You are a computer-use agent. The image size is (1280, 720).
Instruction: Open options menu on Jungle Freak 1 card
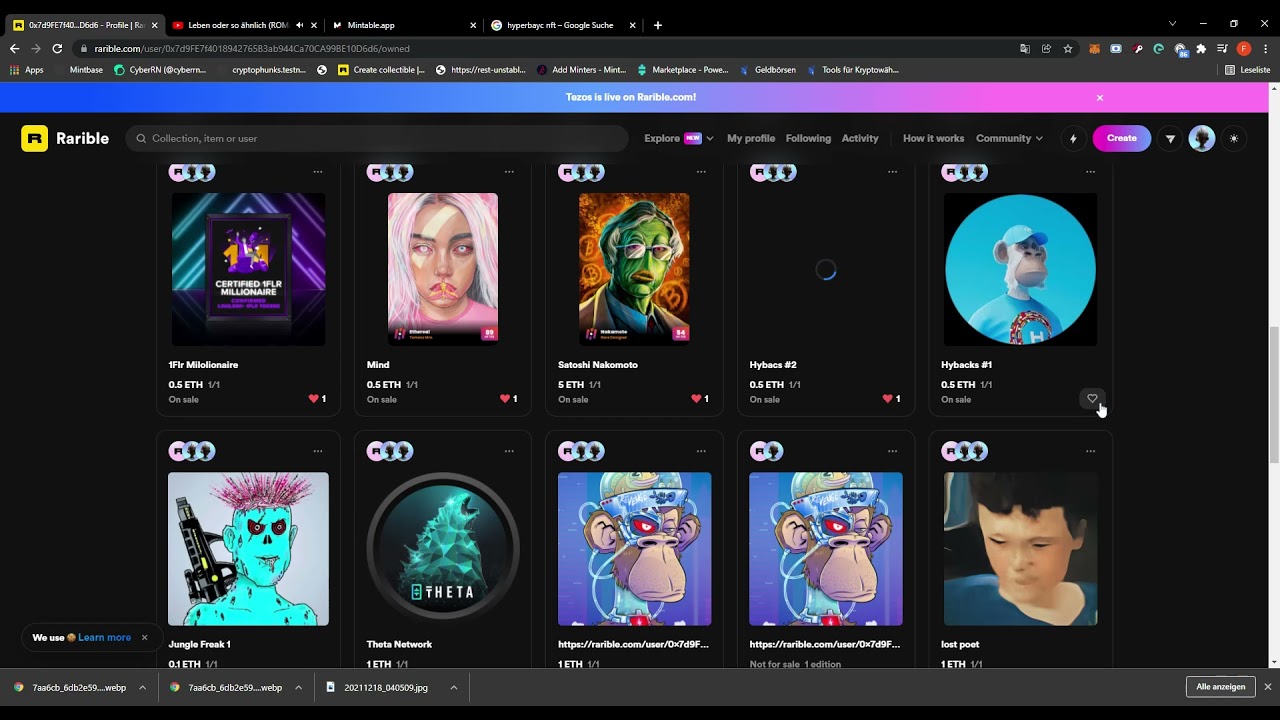click(x=318, y=451)
